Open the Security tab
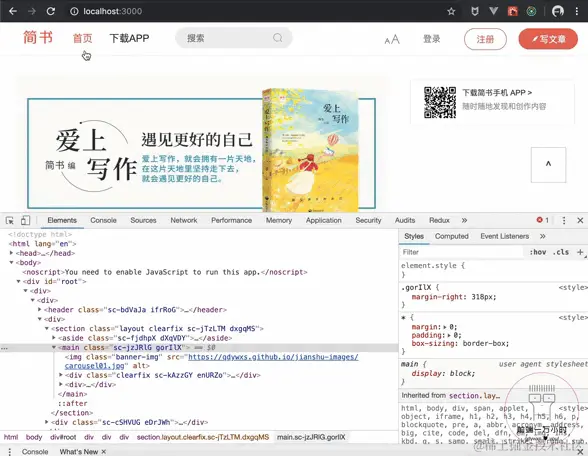Screen dimensions: 588x456 pos(368,220)
